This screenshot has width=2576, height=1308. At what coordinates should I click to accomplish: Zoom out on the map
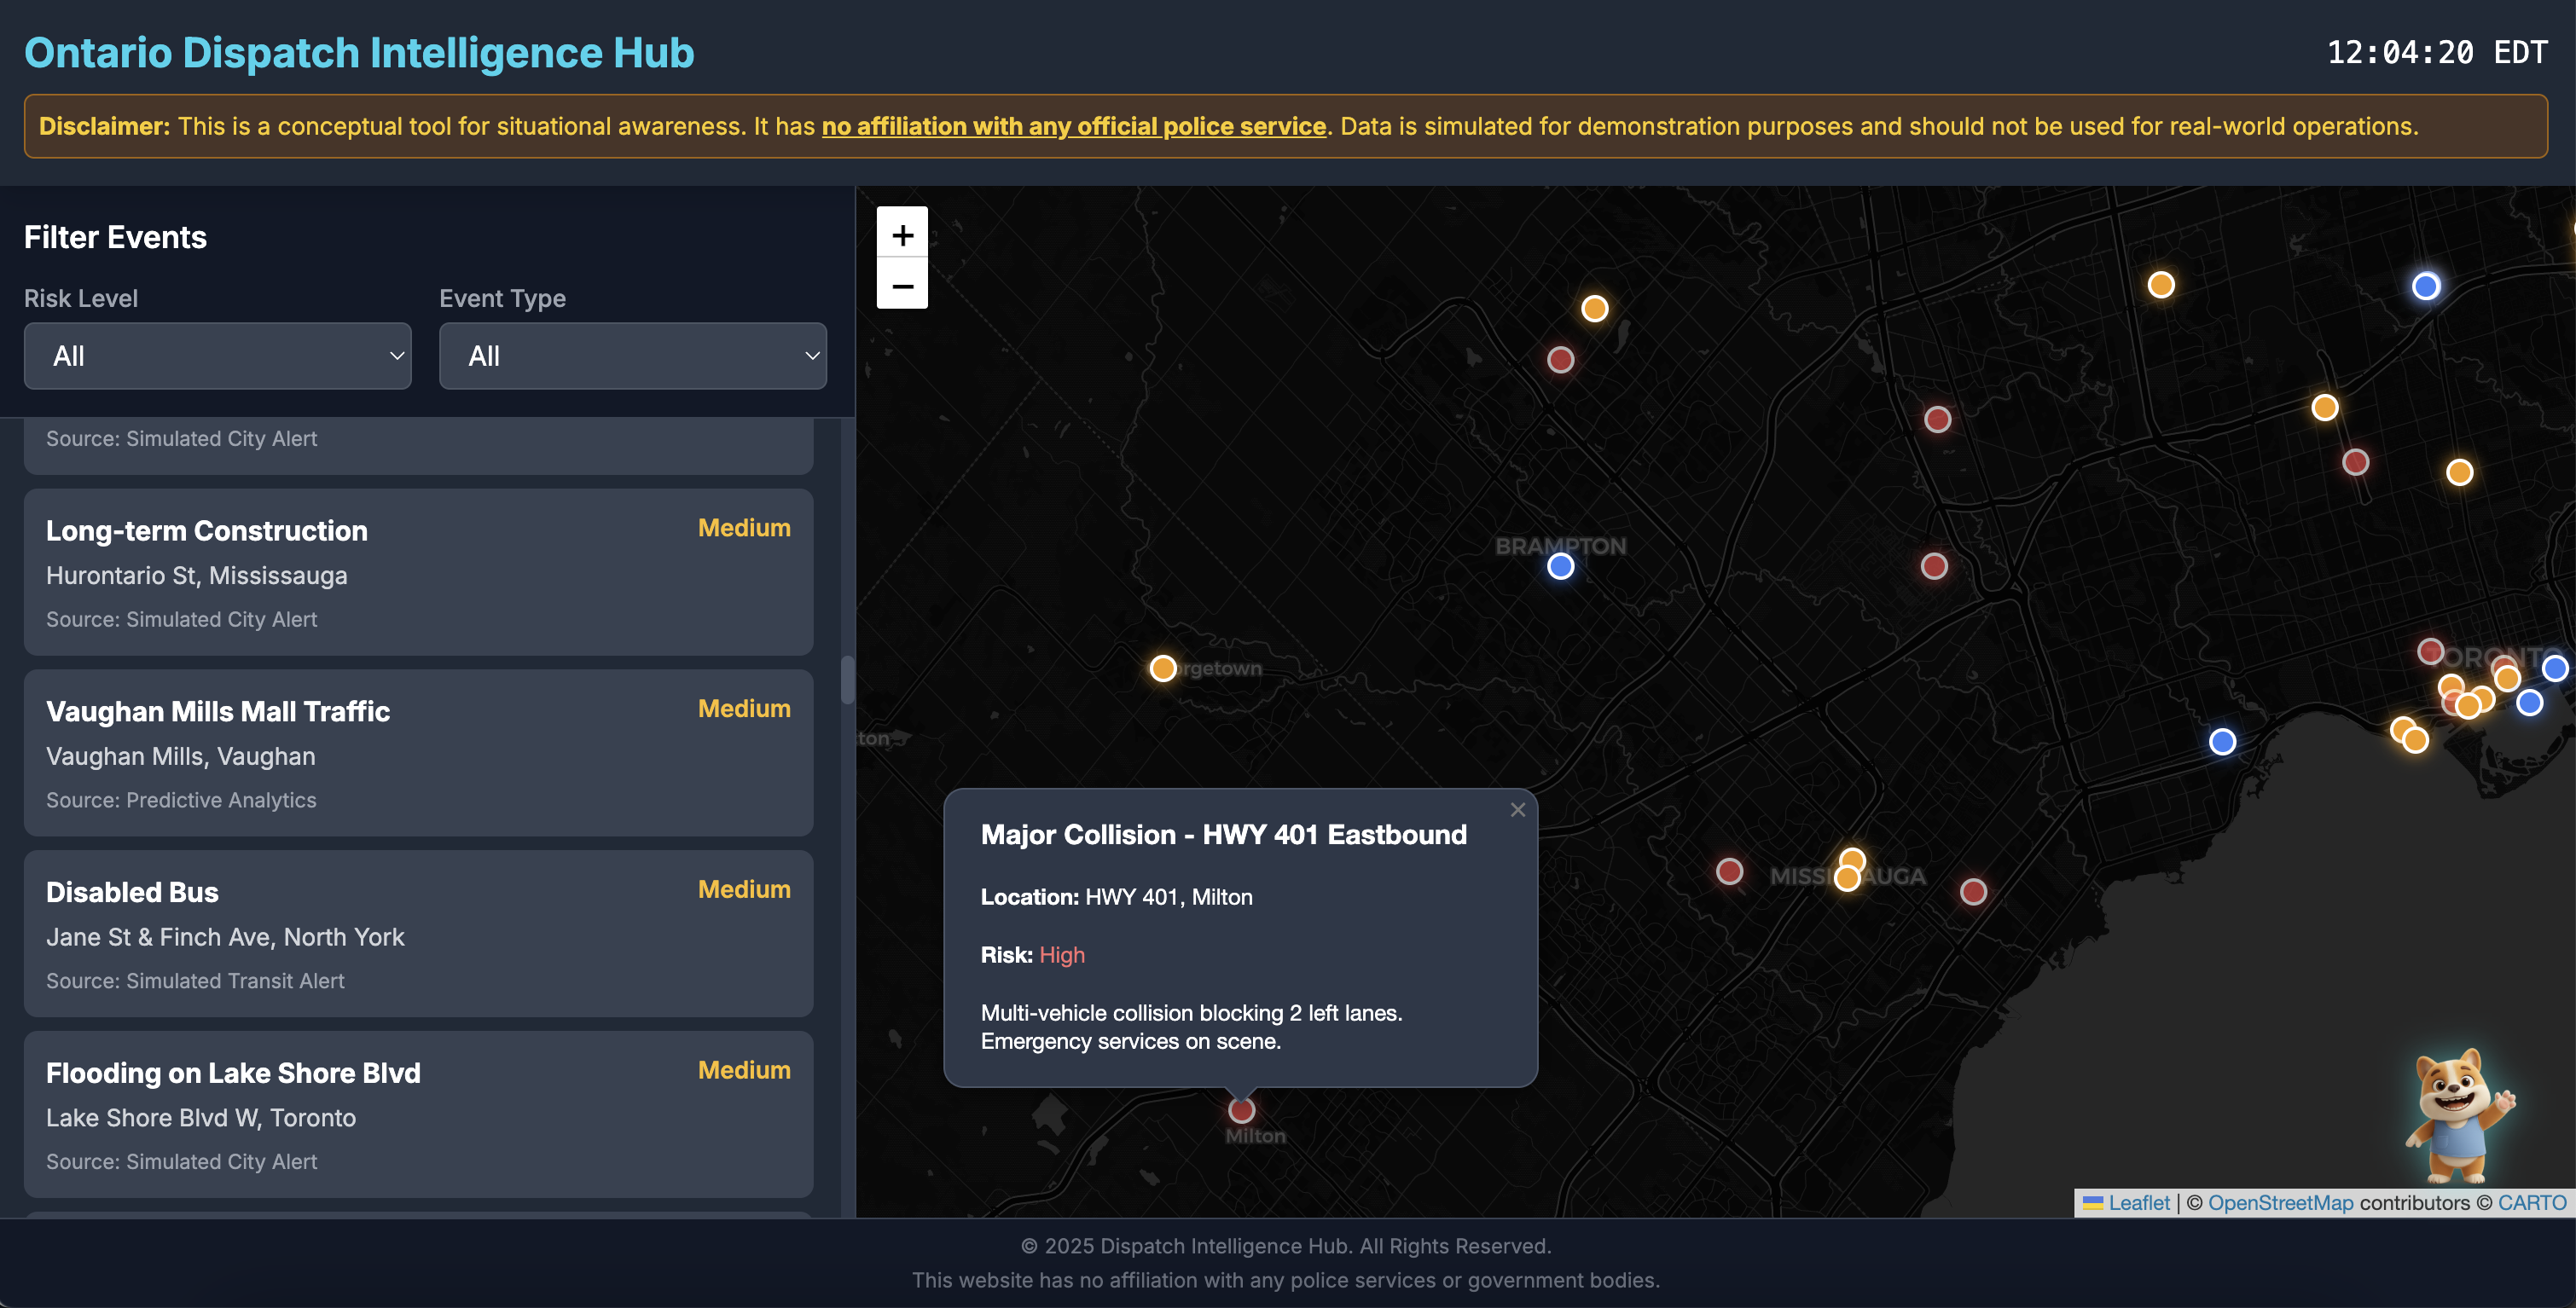pos(902,286)
